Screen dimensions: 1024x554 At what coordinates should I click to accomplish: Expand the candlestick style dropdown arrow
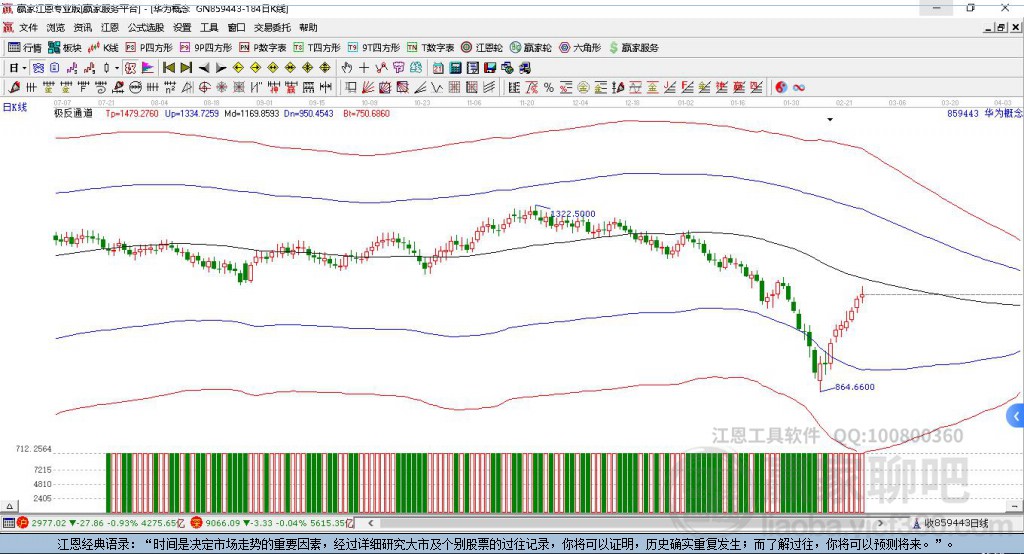[x=117, y=68]
